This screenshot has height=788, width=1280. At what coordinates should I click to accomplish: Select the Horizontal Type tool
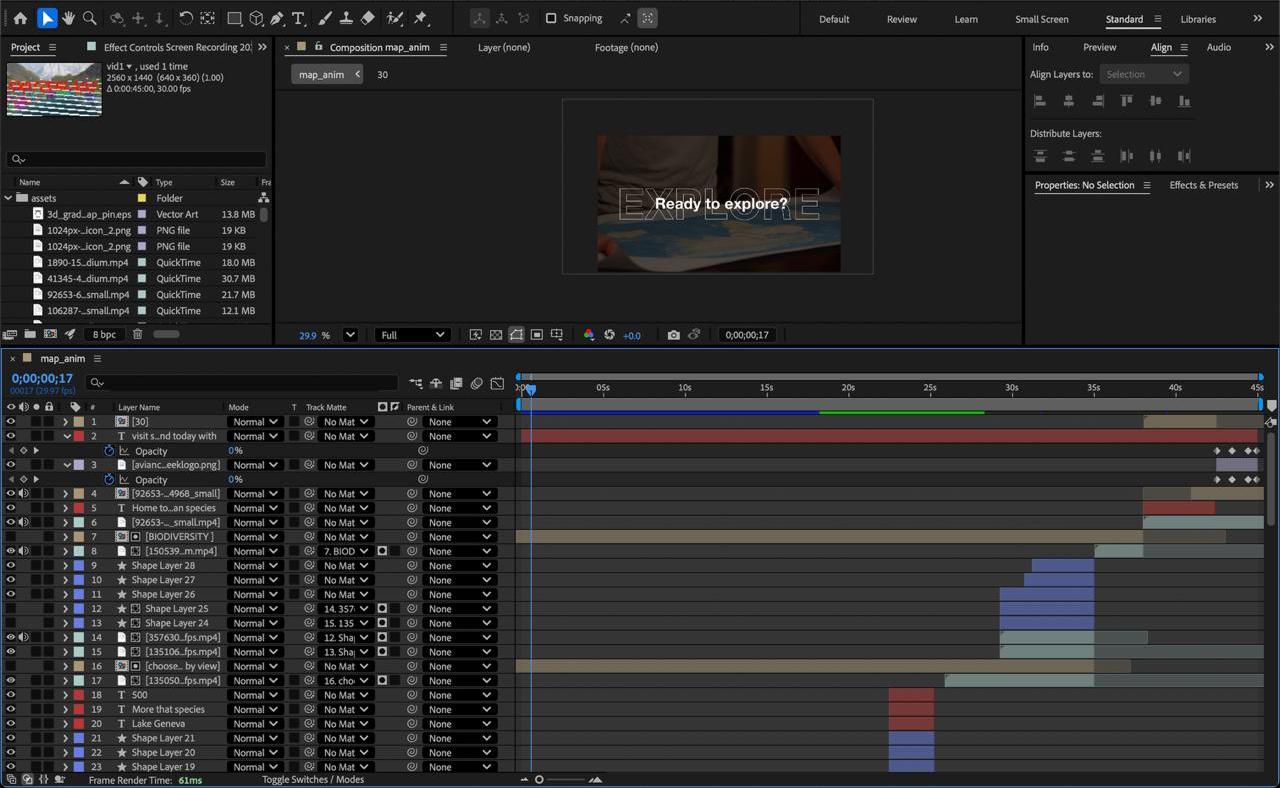pyautogui.click(x=298, y=18)
